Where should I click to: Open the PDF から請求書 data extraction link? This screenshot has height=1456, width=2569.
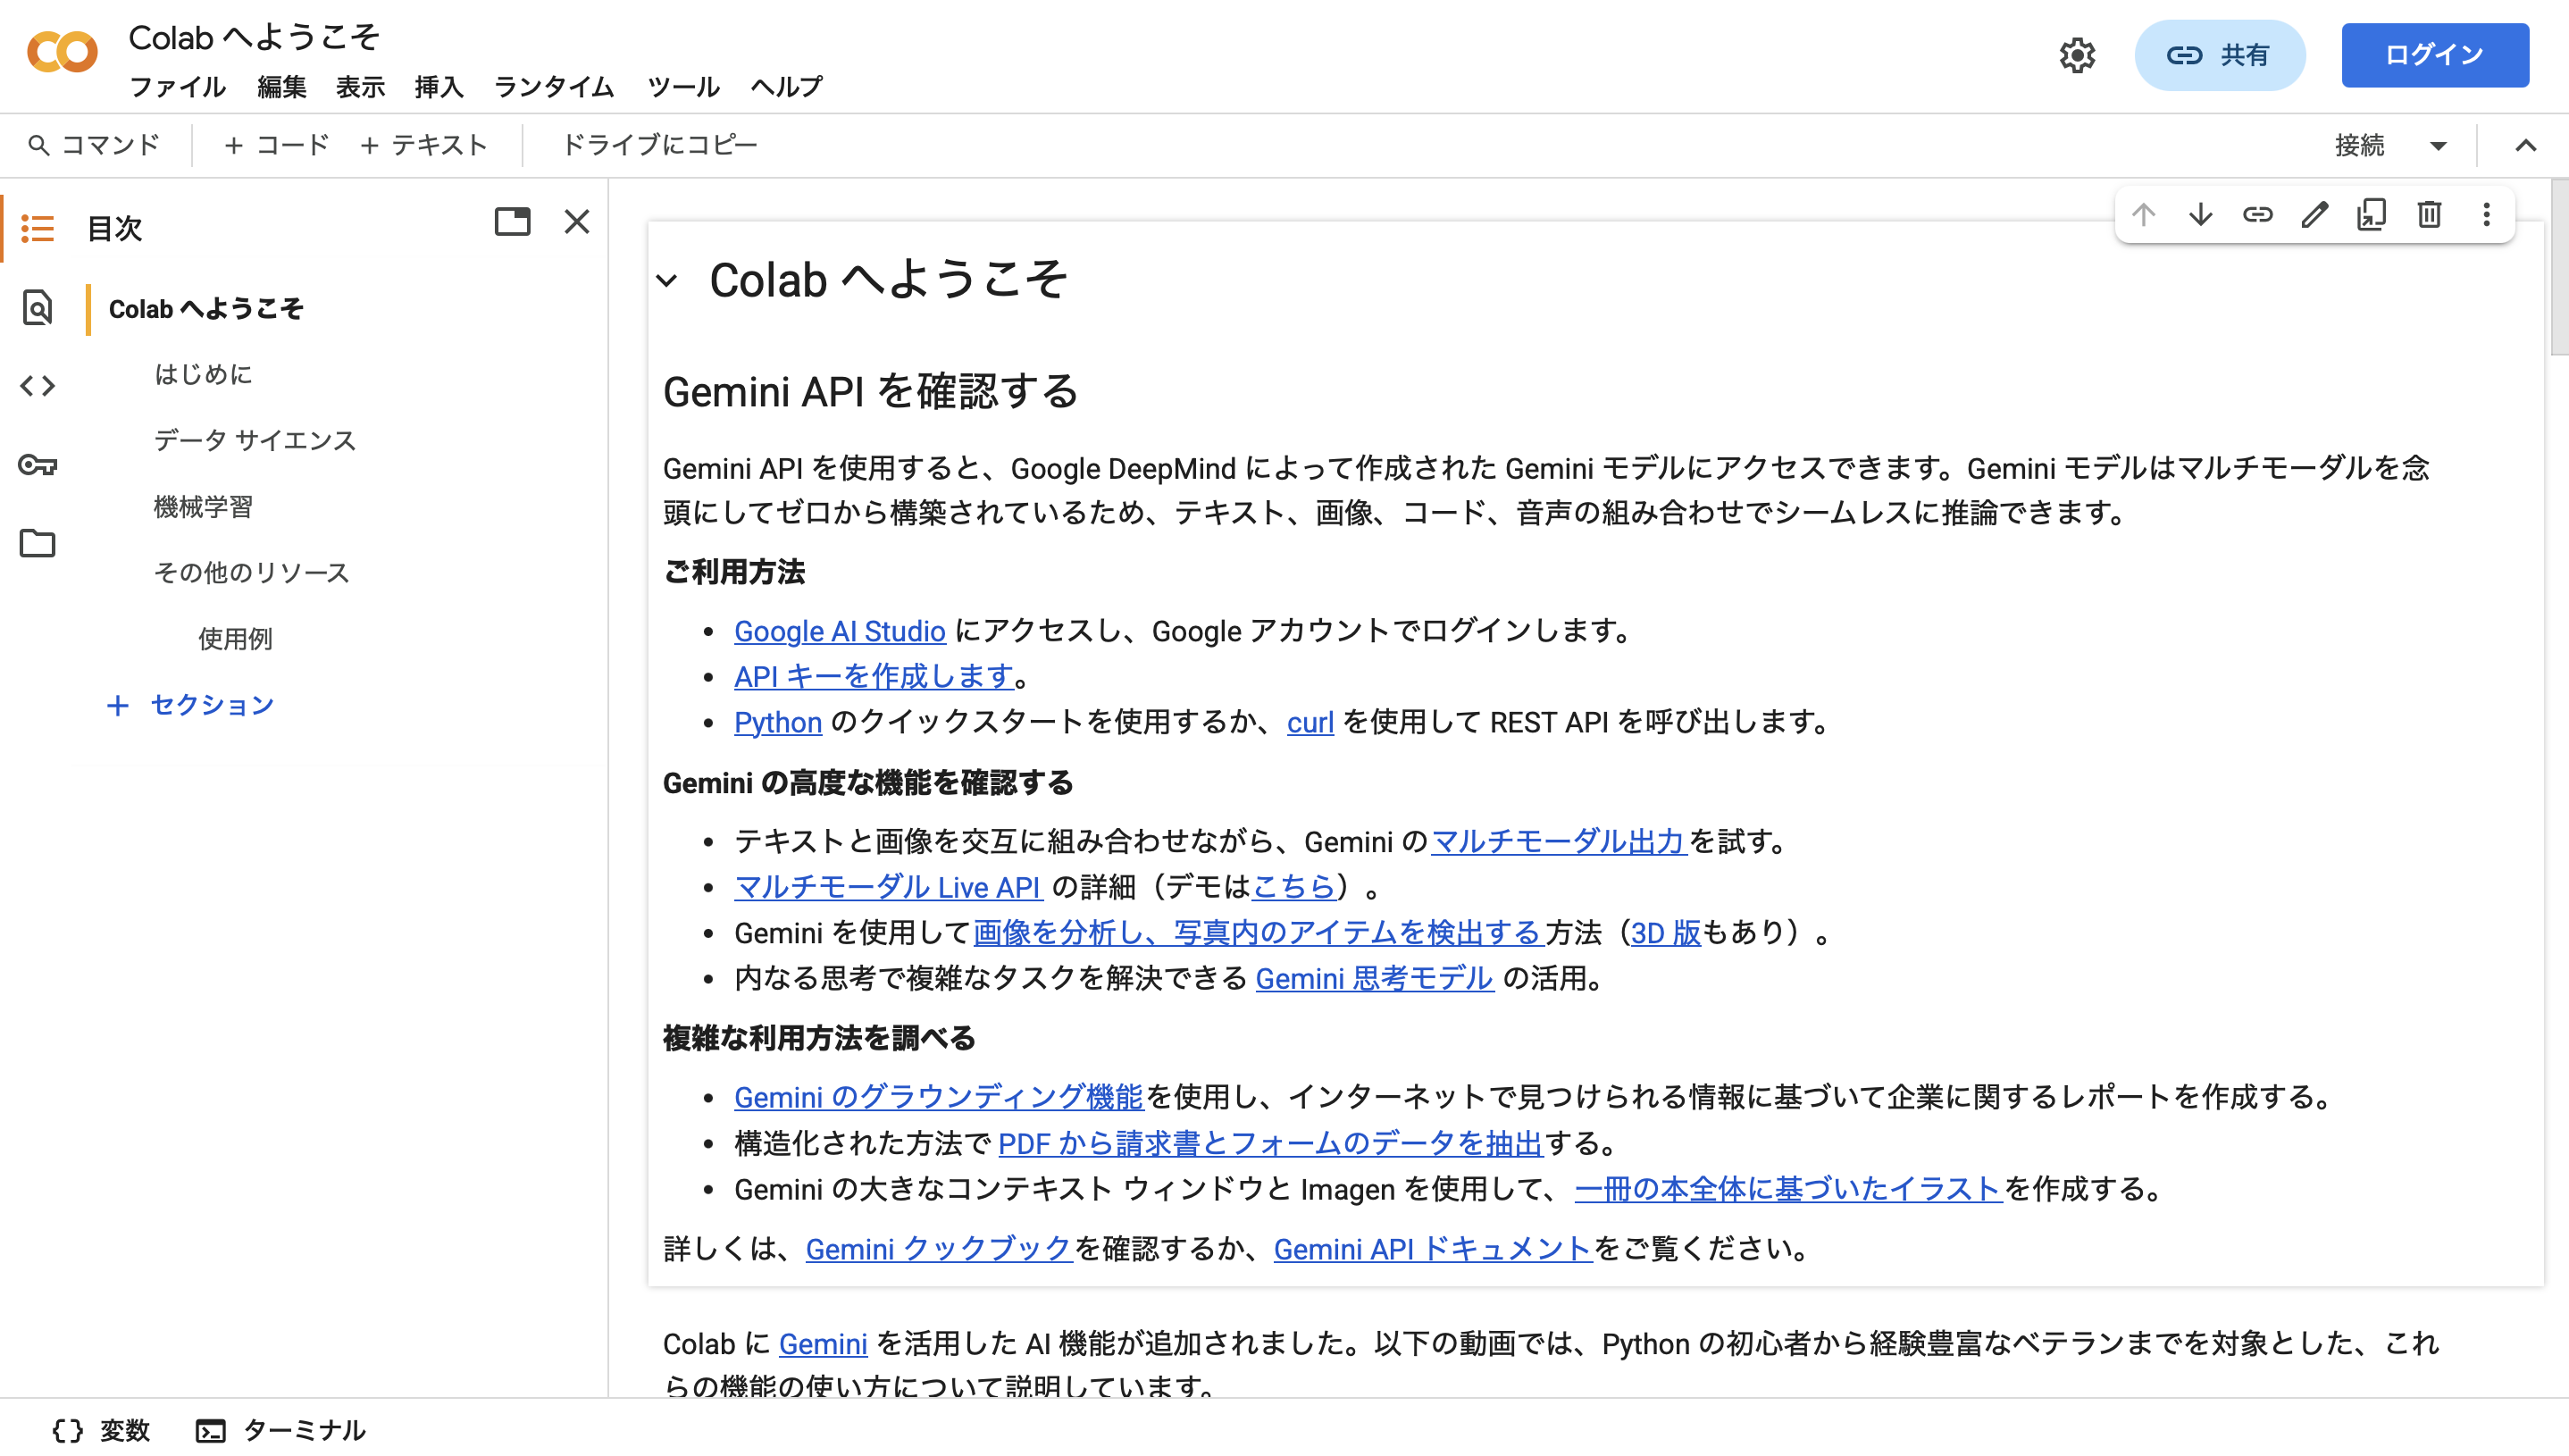[1270, 1143]
